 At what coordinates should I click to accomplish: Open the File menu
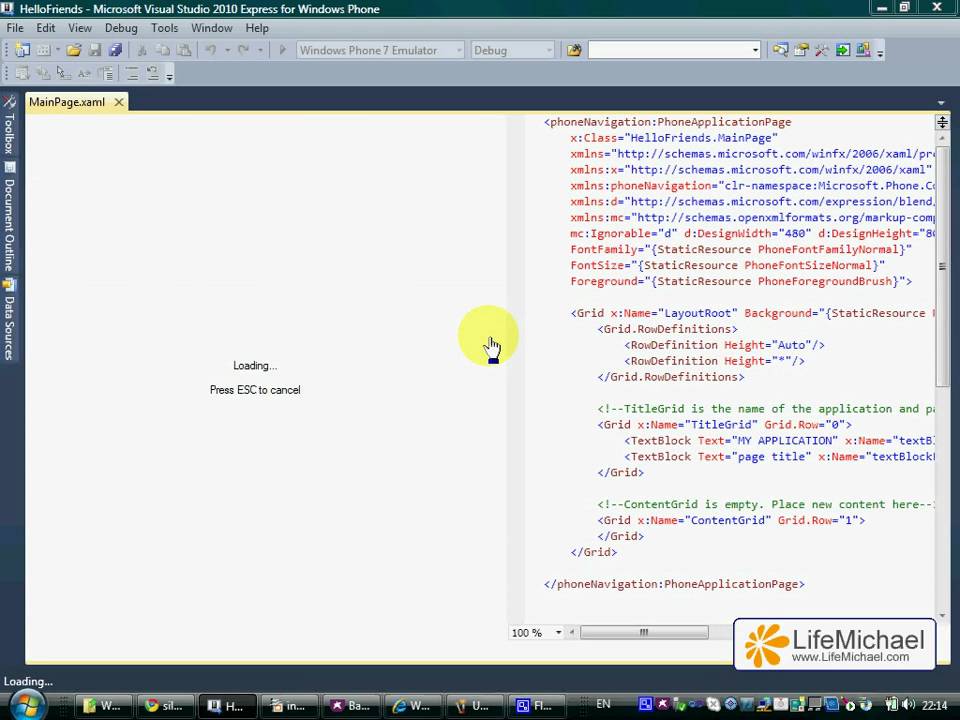pos(15,28)
